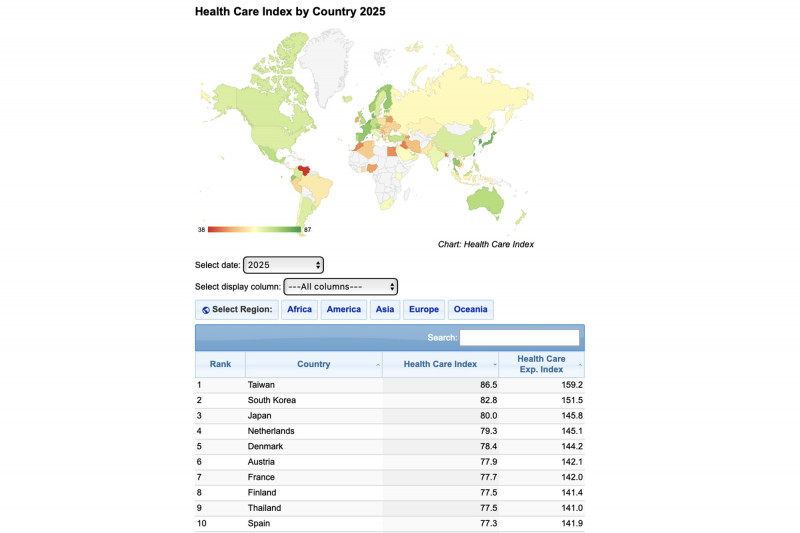Click the map color gradient legend bar
Image resolution: width=800 pixels, height=533 pixels.
254,230
